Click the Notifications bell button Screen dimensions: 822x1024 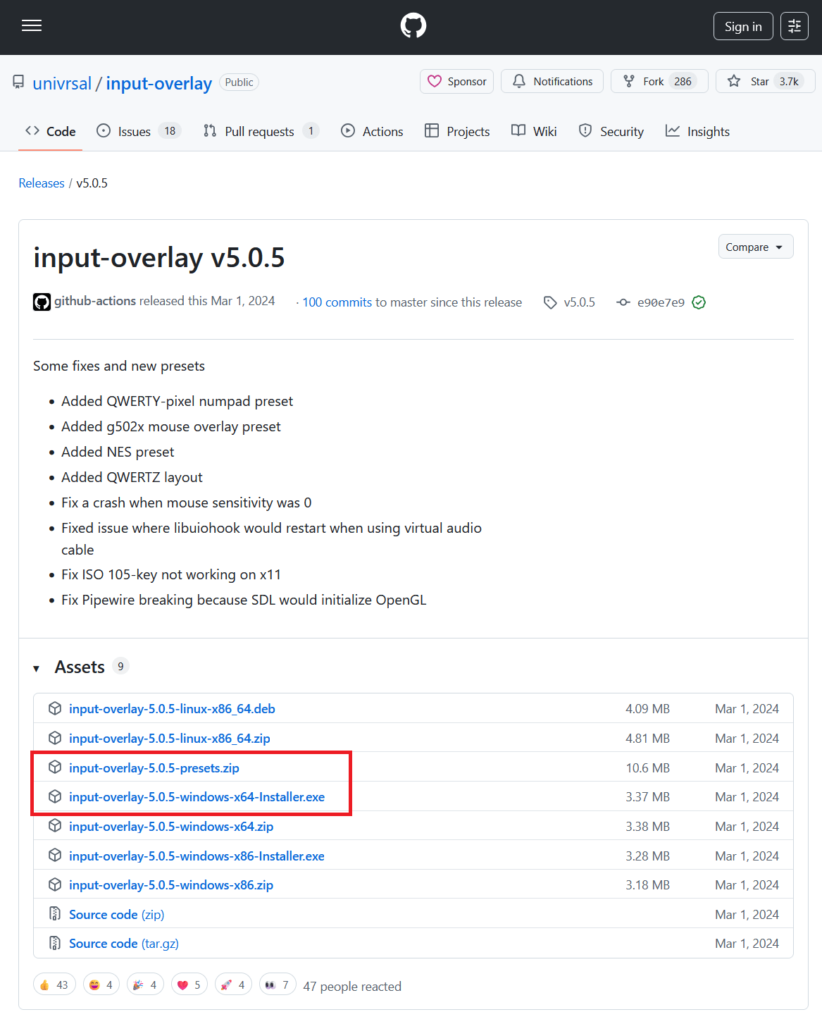(553, 81)
